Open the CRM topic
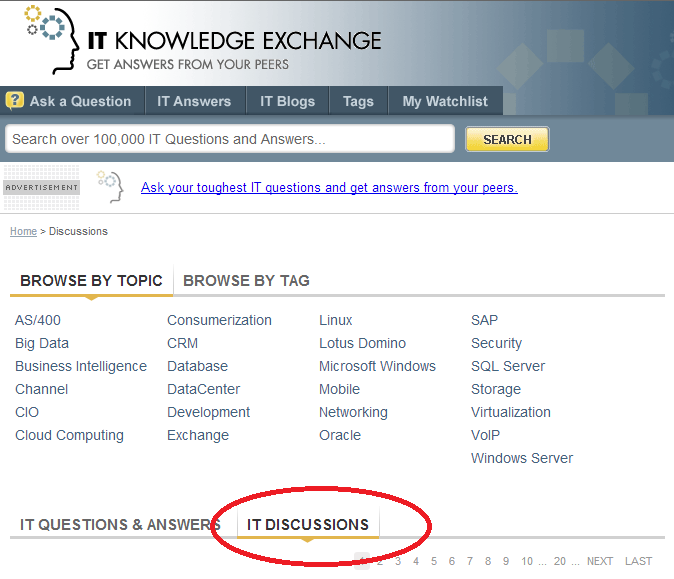The height and width of the screenshot is (579, 674). pyautogui.click(x=182, y=343)
